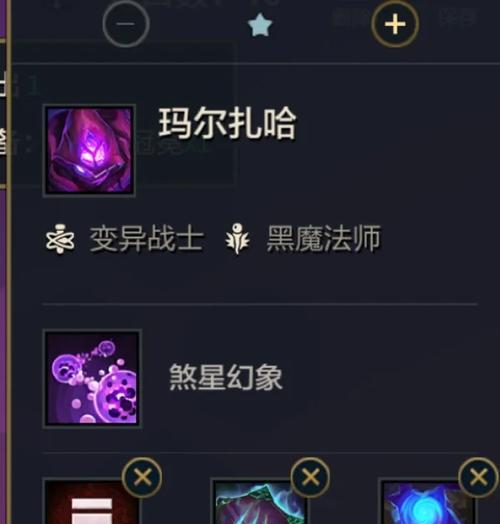This screenshot has height=524, width=500.
Task: Remove the blue orb item
Action: (x=479, y=477)
